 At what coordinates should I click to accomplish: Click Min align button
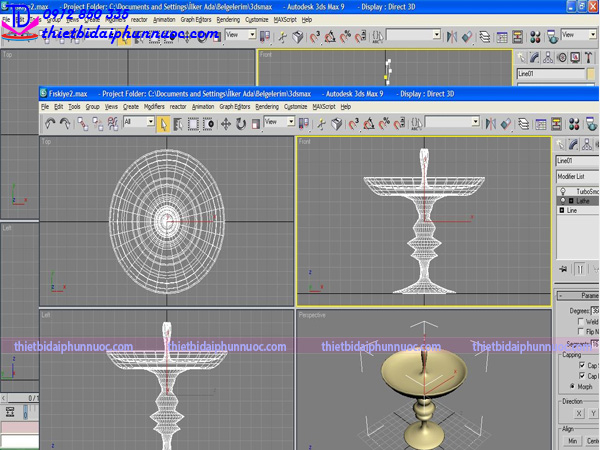tap(572, 441)
